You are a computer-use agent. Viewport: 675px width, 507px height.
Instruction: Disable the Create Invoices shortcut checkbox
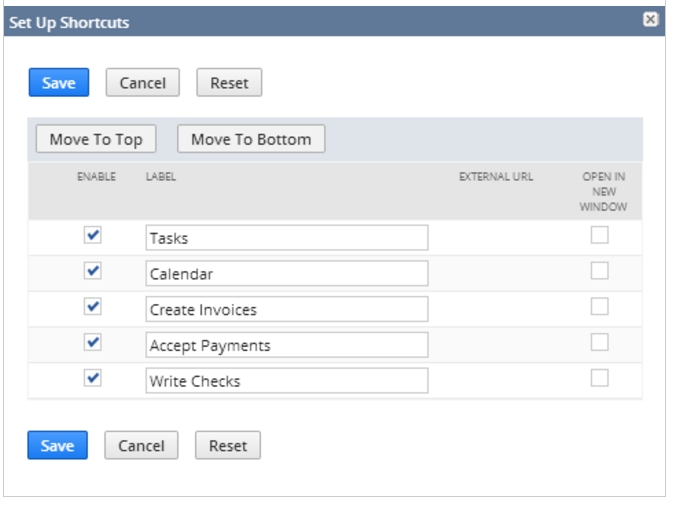click(93, 307)
